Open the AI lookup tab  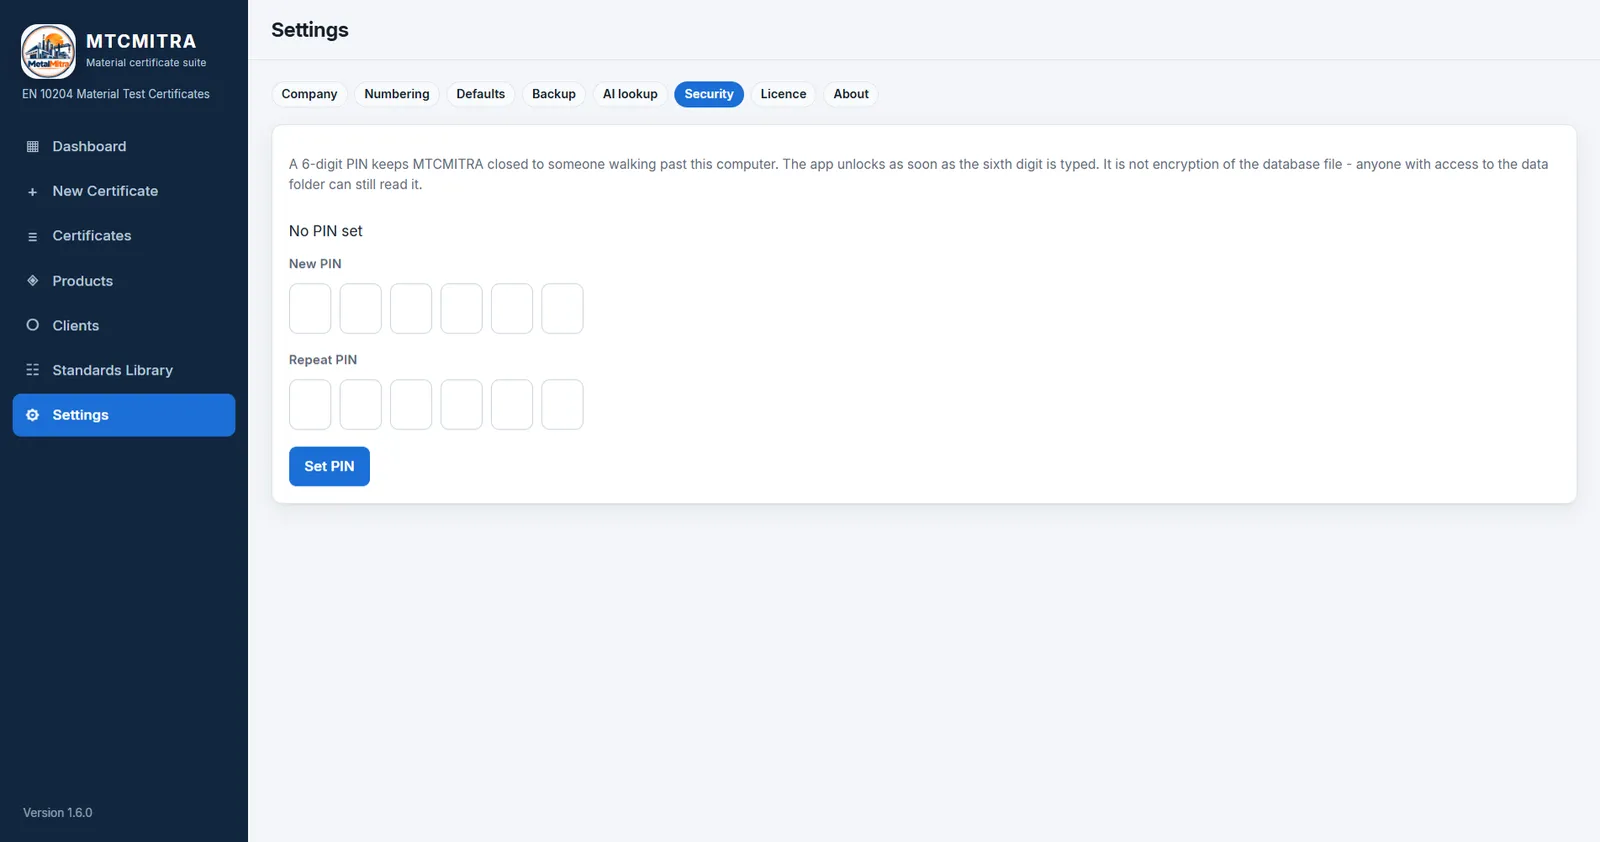(x=630, y=94)
